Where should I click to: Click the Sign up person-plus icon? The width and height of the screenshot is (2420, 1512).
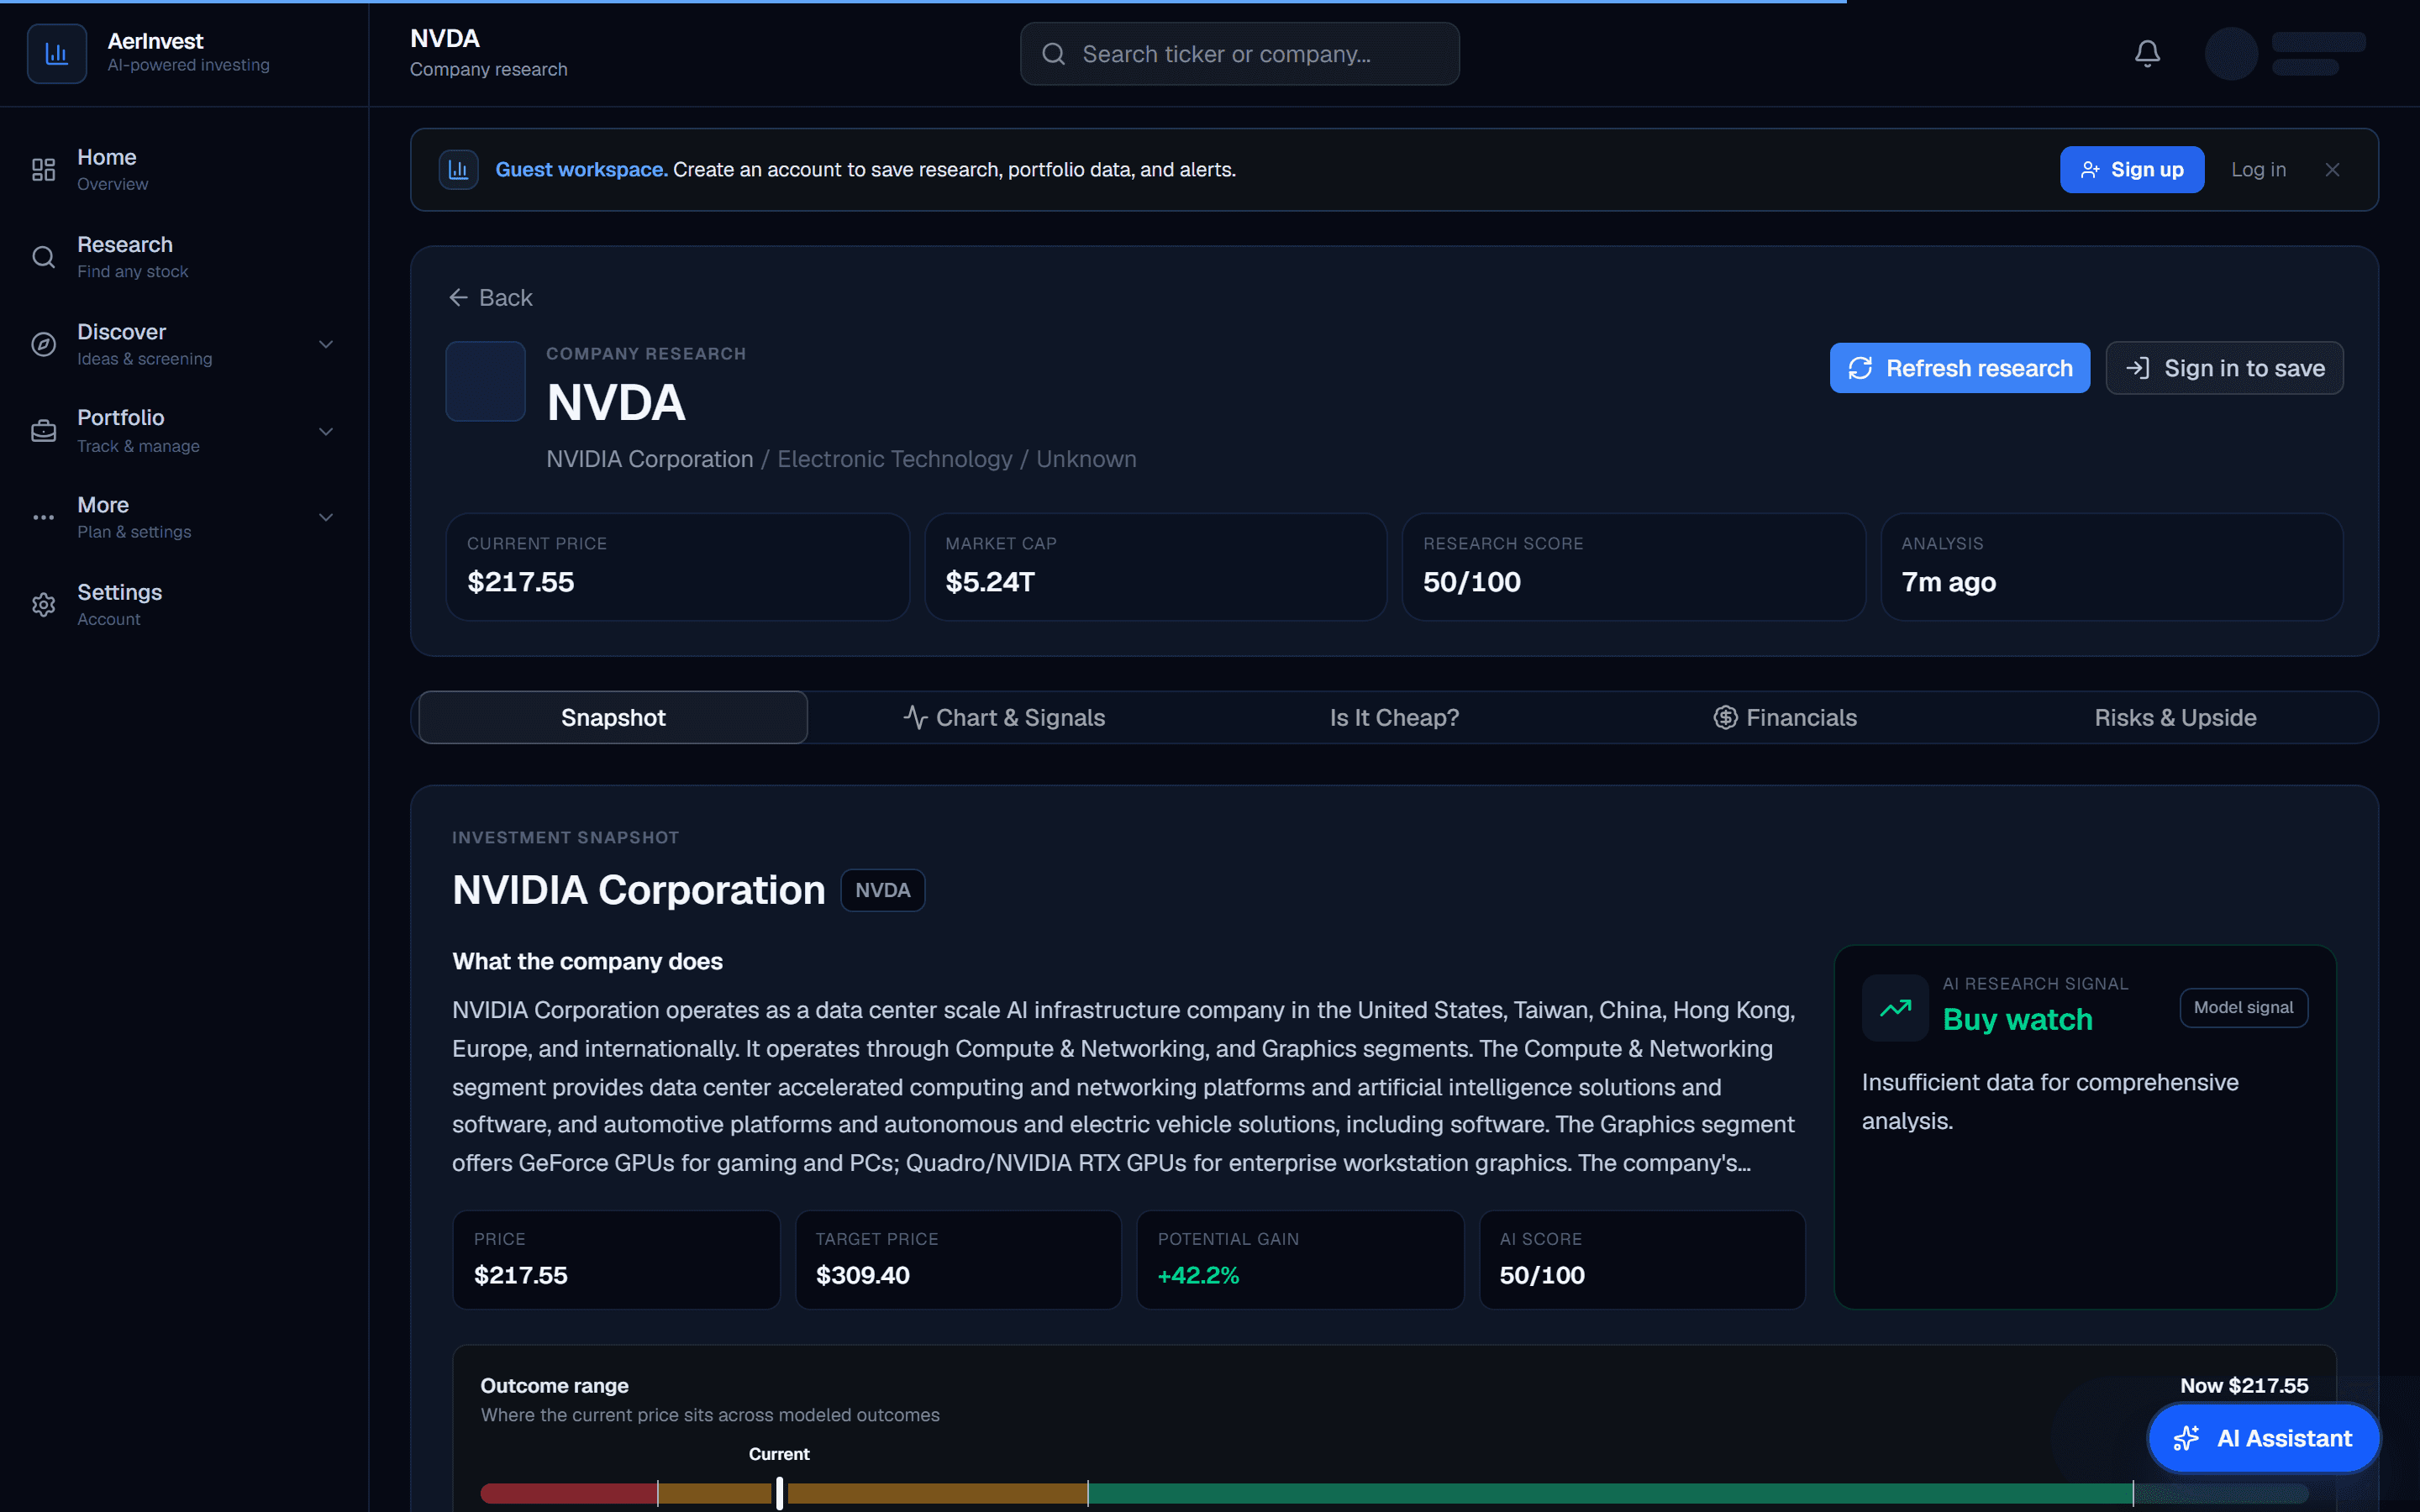pyautogui.click(x=2090, y=170)
